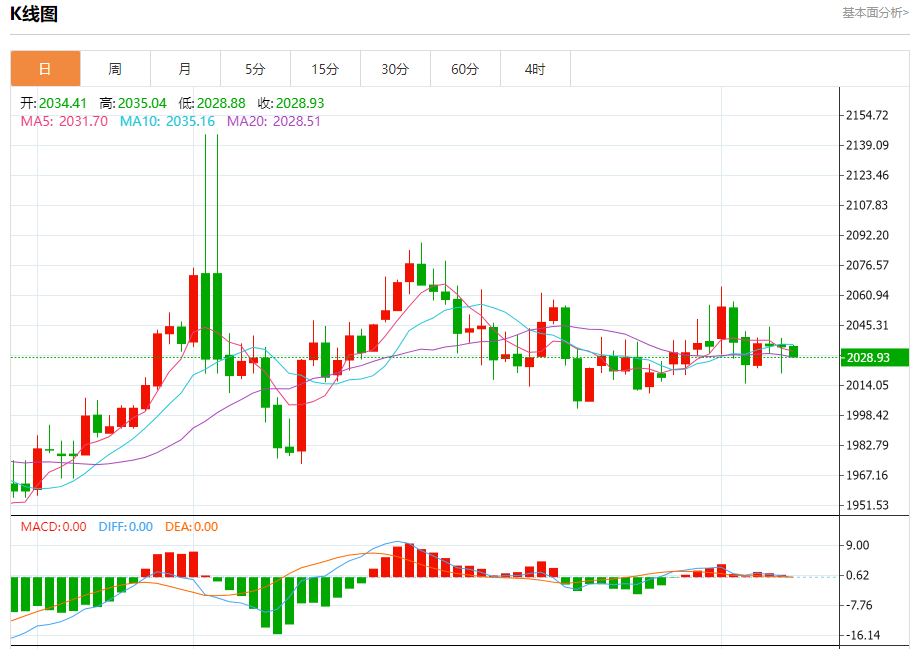This screenshot has width=915, height=649.
Task: Click the 9.00 MACD axis label
Action: [857, 545]
